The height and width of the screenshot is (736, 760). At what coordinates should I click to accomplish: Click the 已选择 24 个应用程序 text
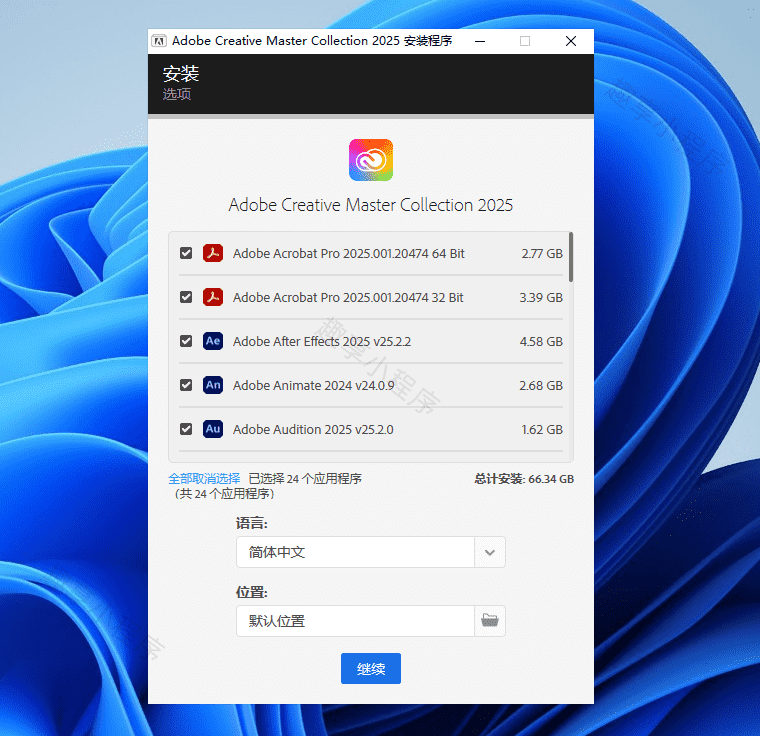point(305,479)
